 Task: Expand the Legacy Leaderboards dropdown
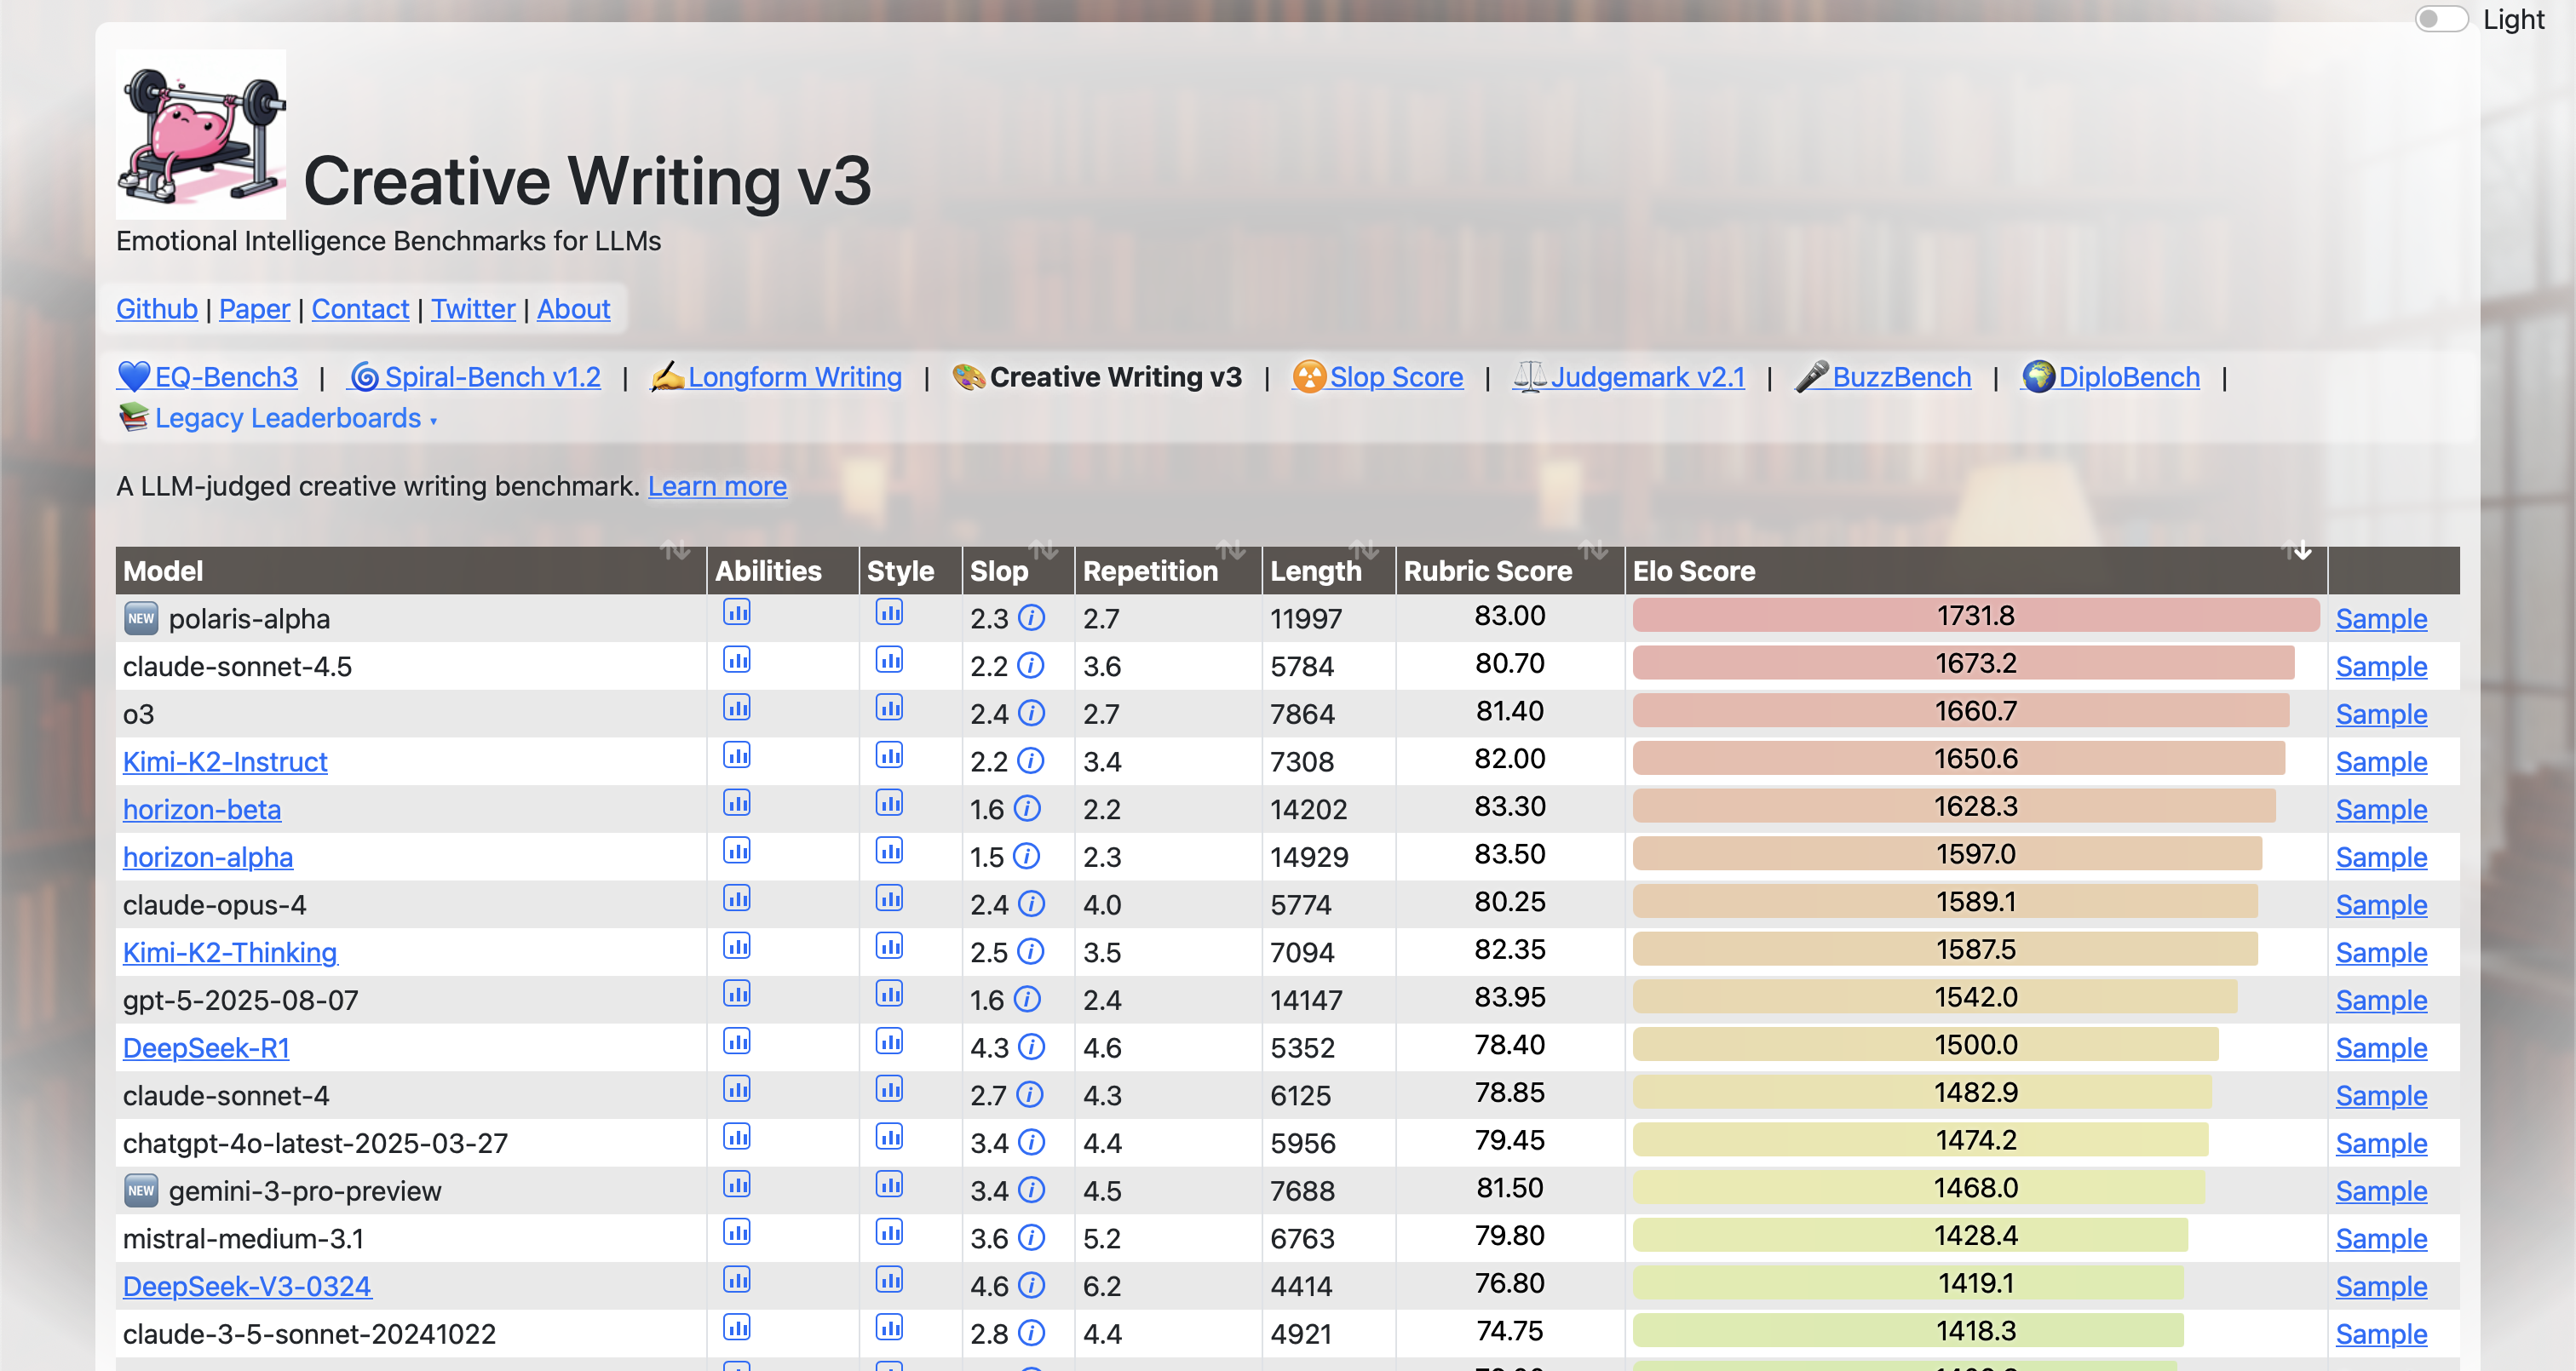[288, 418]
